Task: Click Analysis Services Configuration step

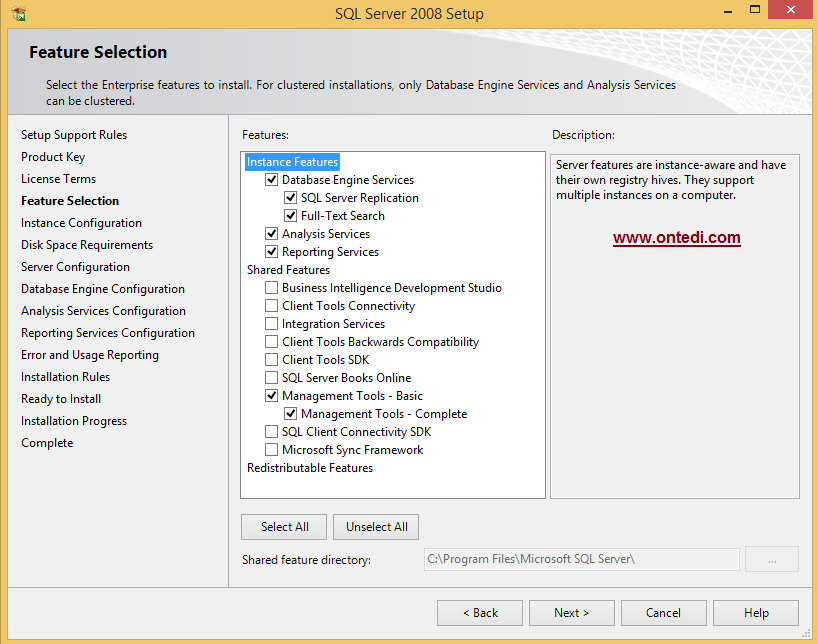Action: [103, 311]
